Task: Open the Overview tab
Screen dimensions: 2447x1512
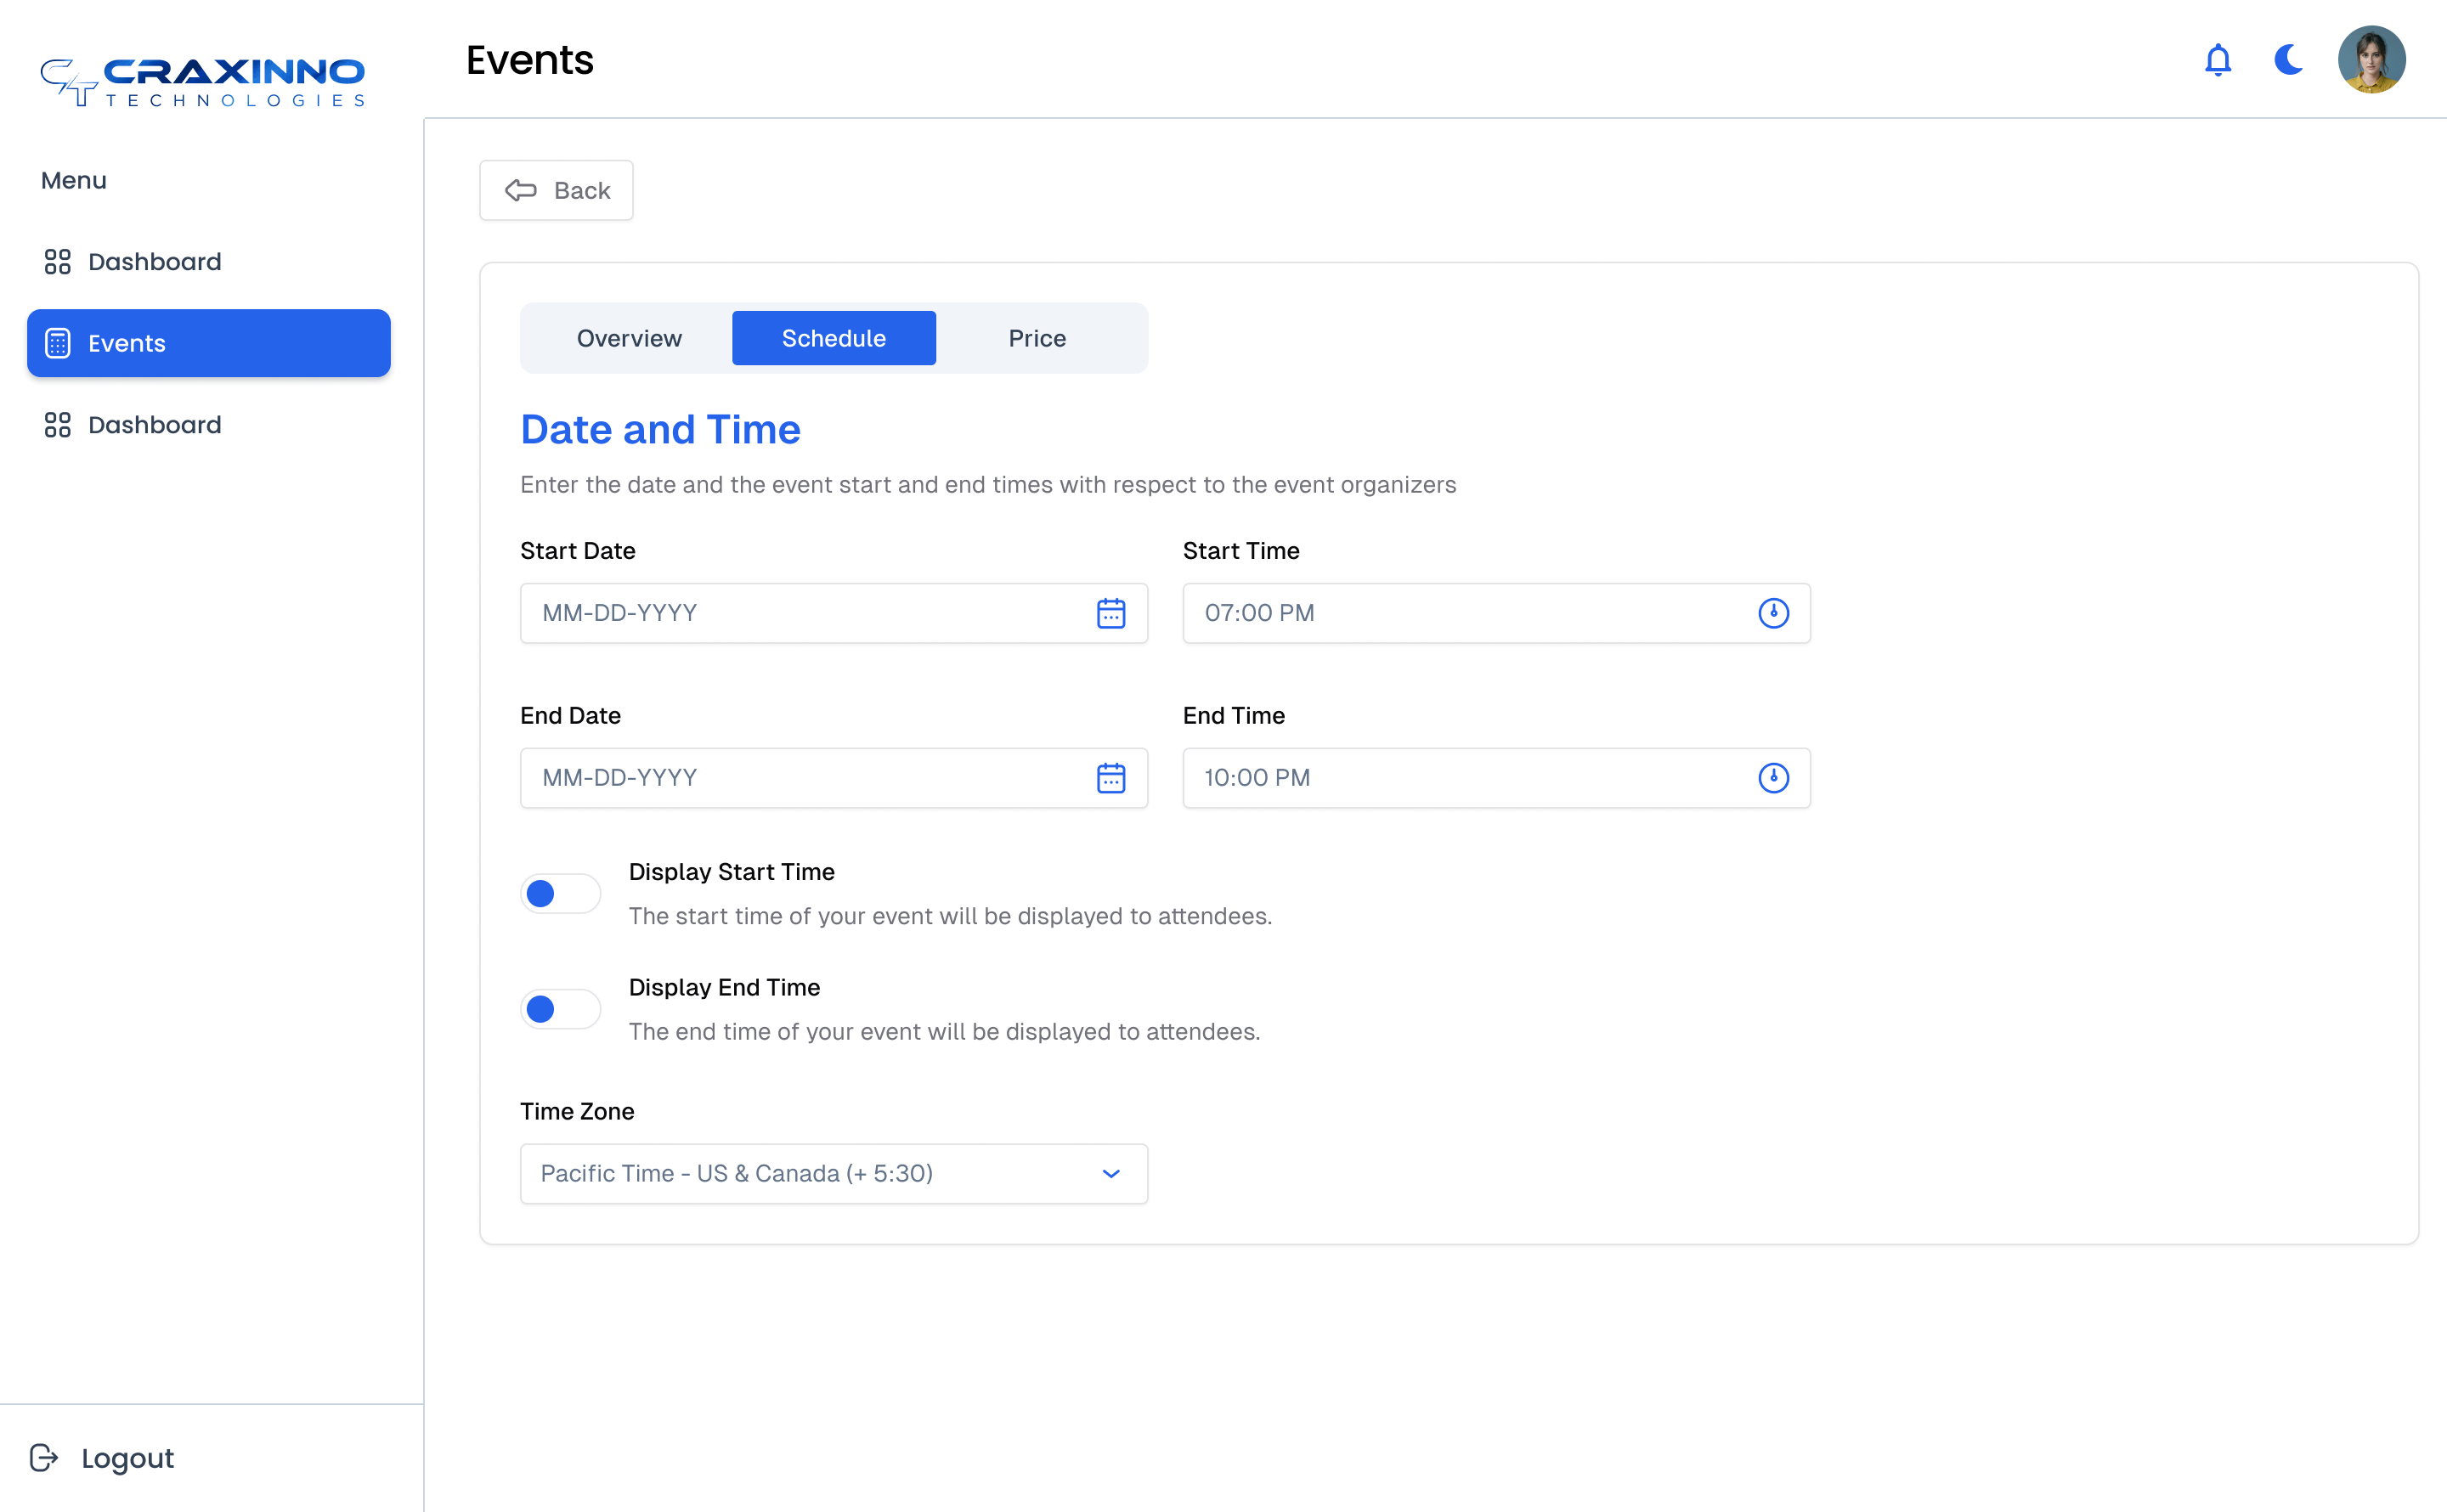Action: 629,338
